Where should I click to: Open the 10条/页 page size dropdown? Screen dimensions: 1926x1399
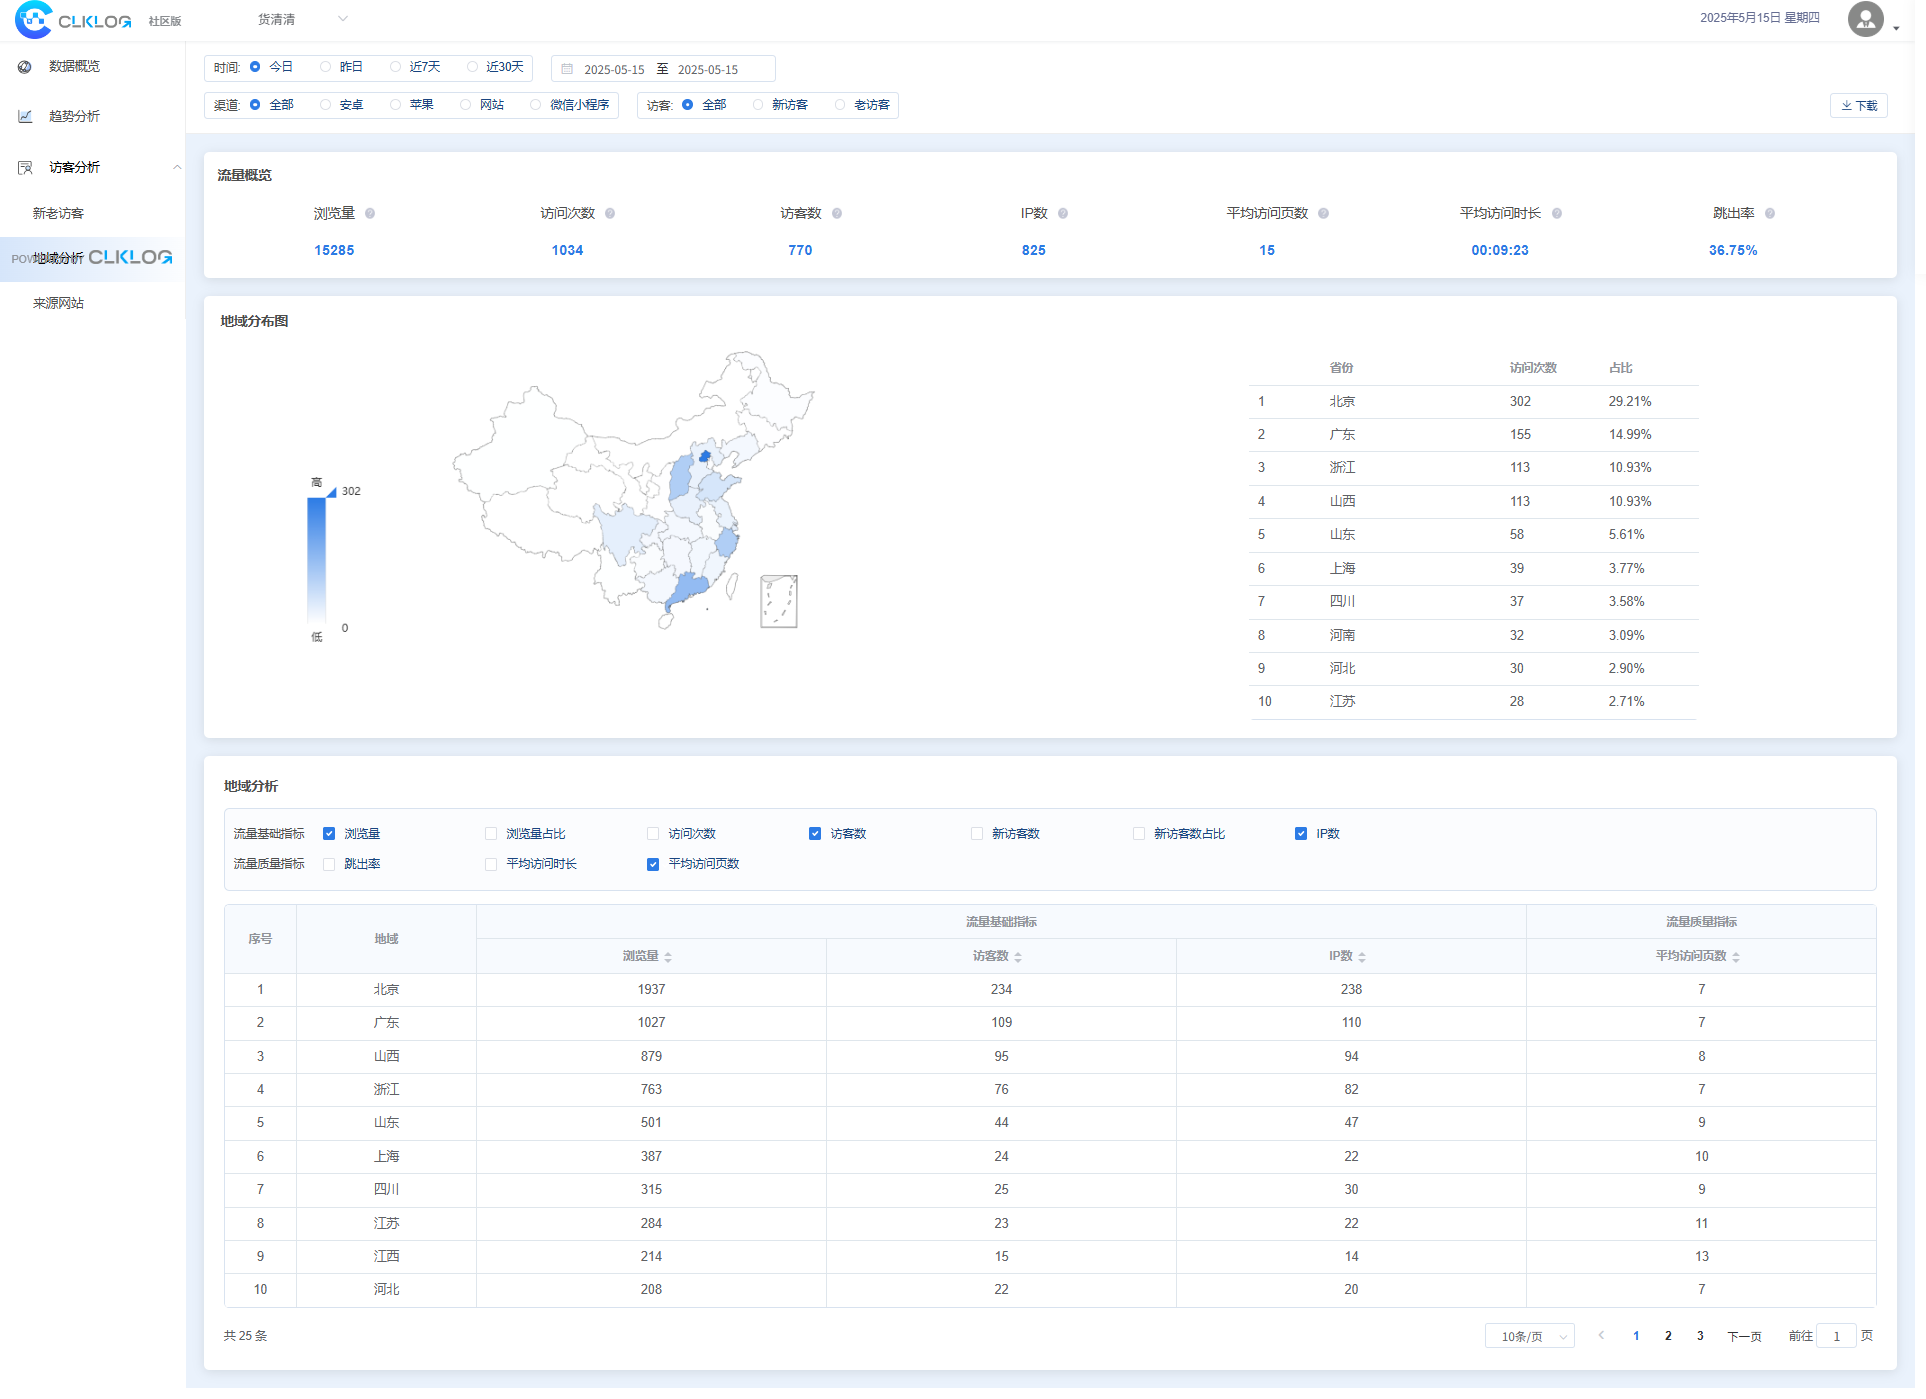[x=1529, y=1337]
